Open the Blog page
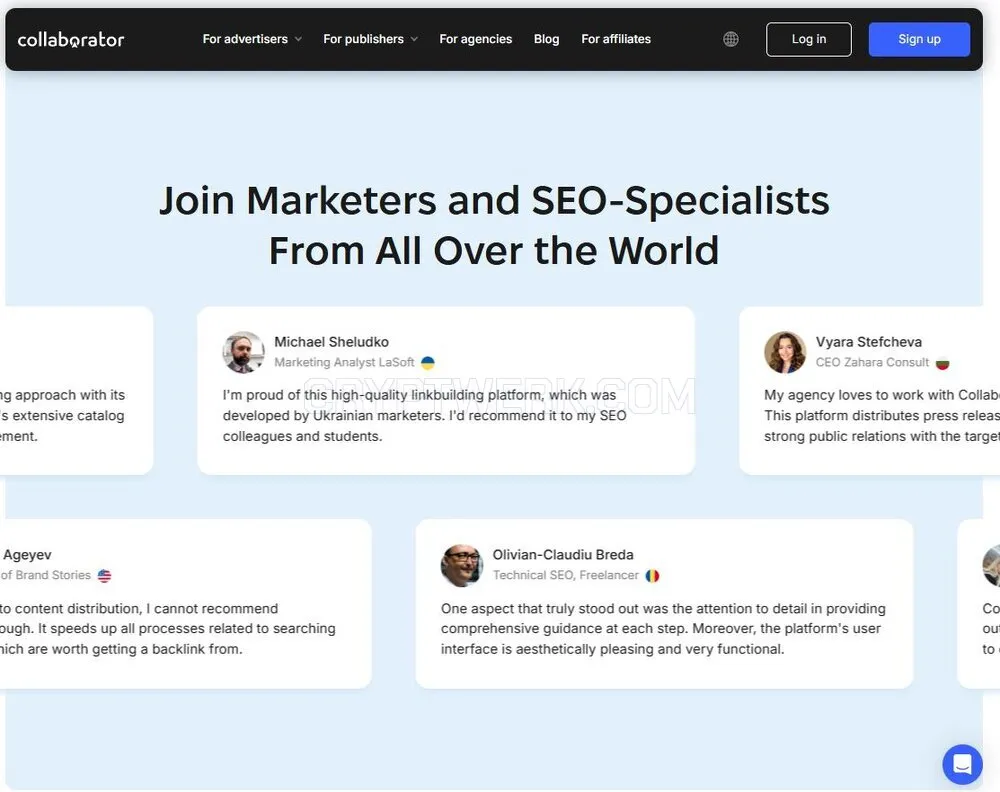The image size is (1000, 792). [547, 40]
